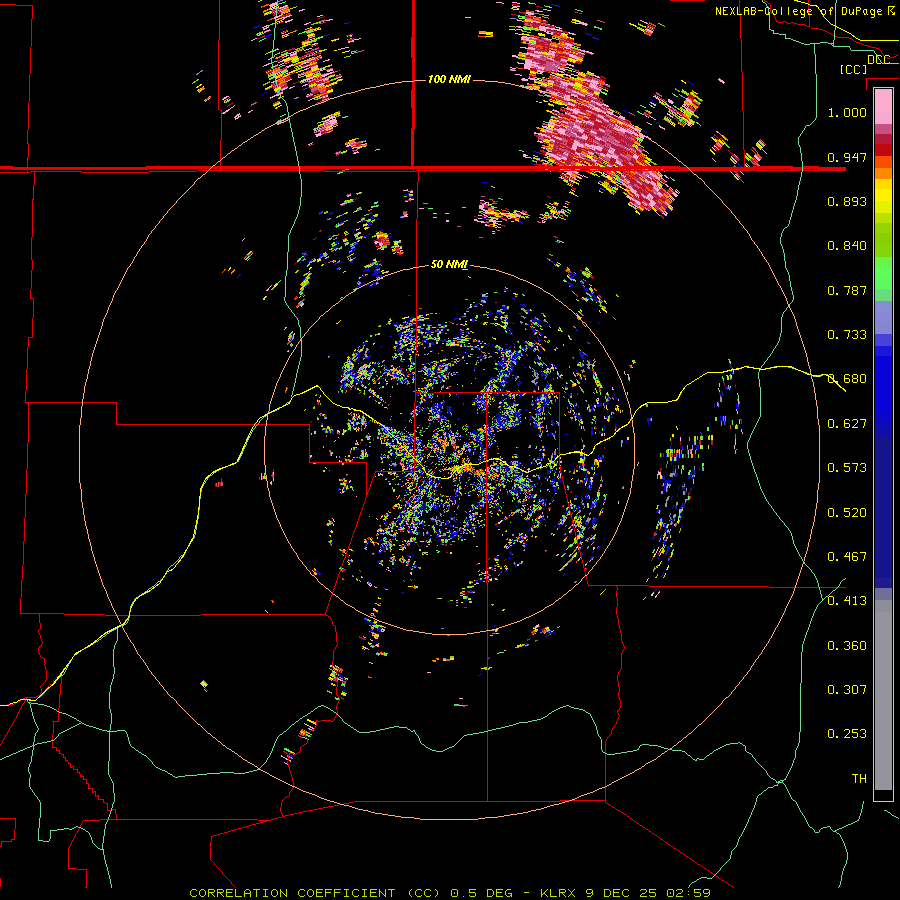900x900 pixels.
Task: Click the TH label on the legend
Action: coord(859,779)
